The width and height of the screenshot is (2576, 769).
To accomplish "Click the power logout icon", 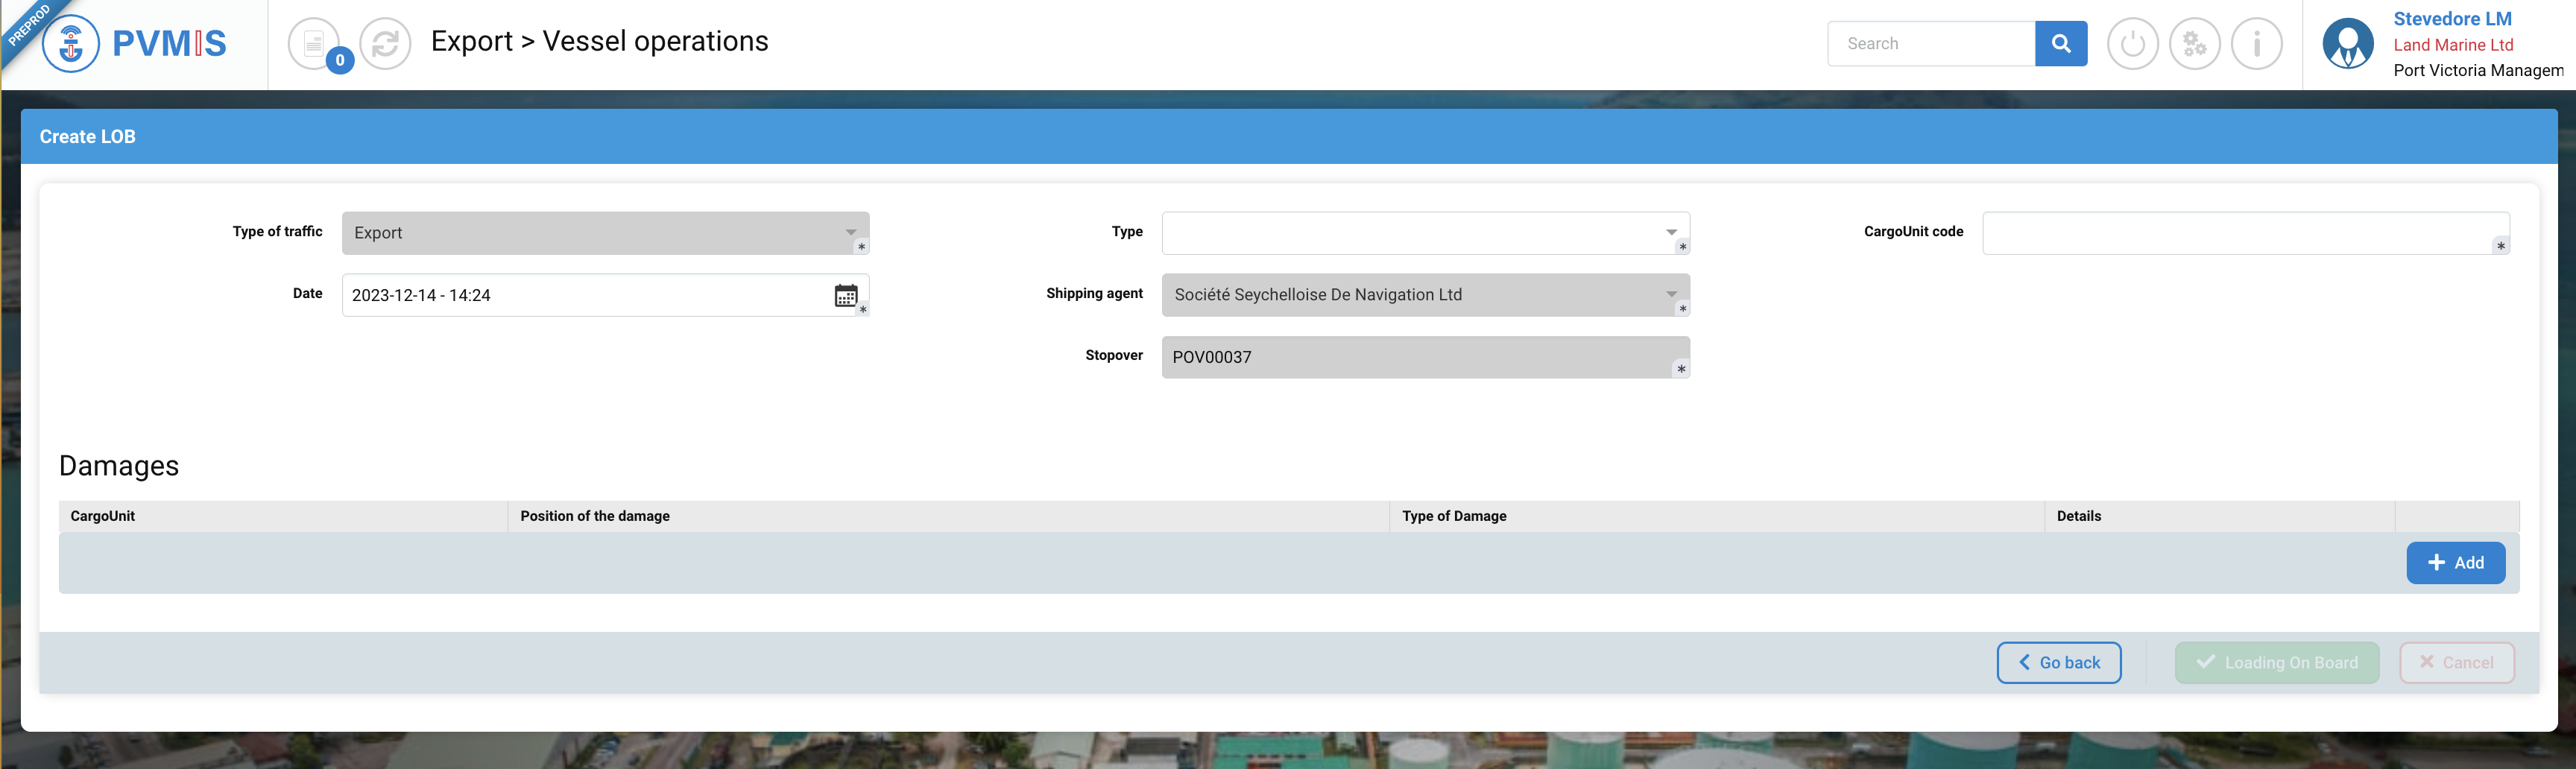I will click(x=2132, y=44).
